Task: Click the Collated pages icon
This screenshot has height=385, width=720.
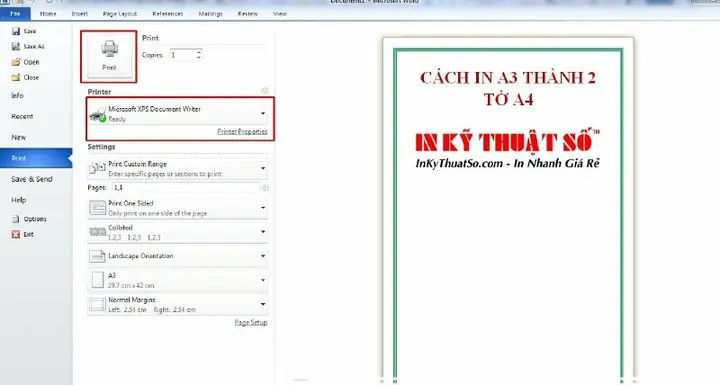Action: point(97,232)
